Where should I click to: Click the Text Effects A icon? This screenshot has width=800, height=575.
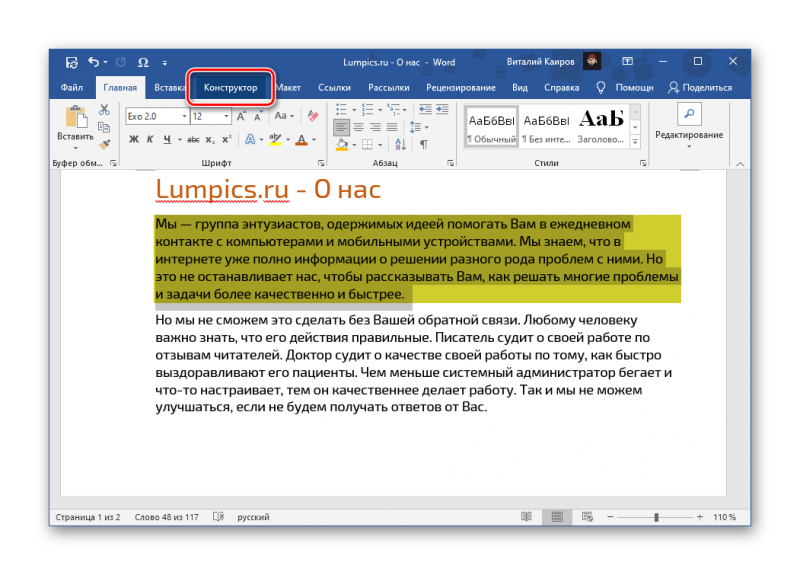[250, 139]
